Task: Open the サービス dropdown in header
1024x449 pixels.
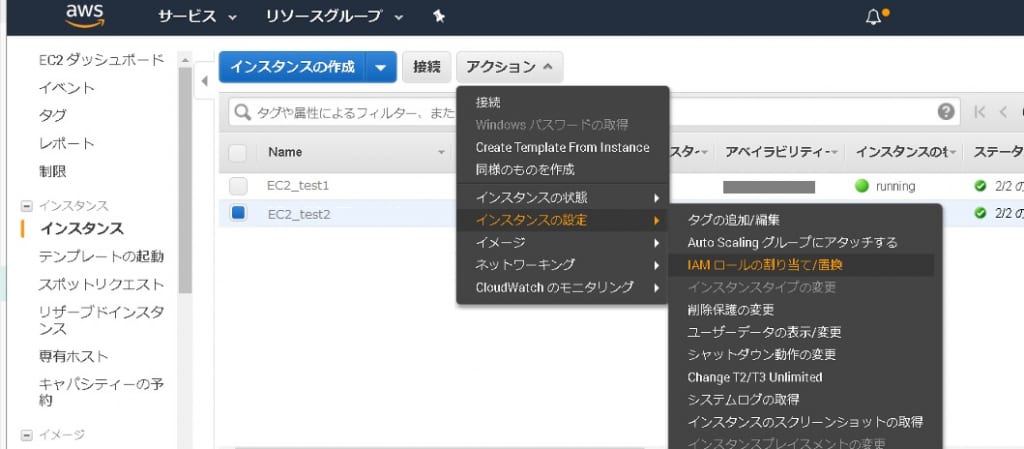Action: click(197, 17)
